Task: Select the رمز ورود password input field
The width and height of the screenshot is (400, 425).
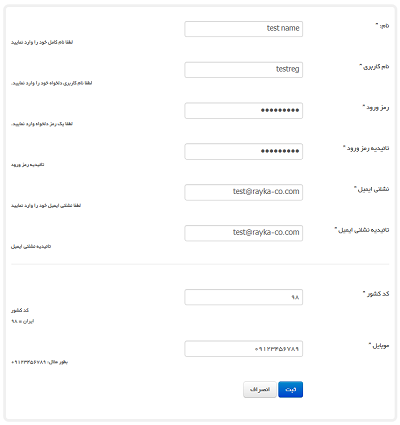Action: point(244,111)
